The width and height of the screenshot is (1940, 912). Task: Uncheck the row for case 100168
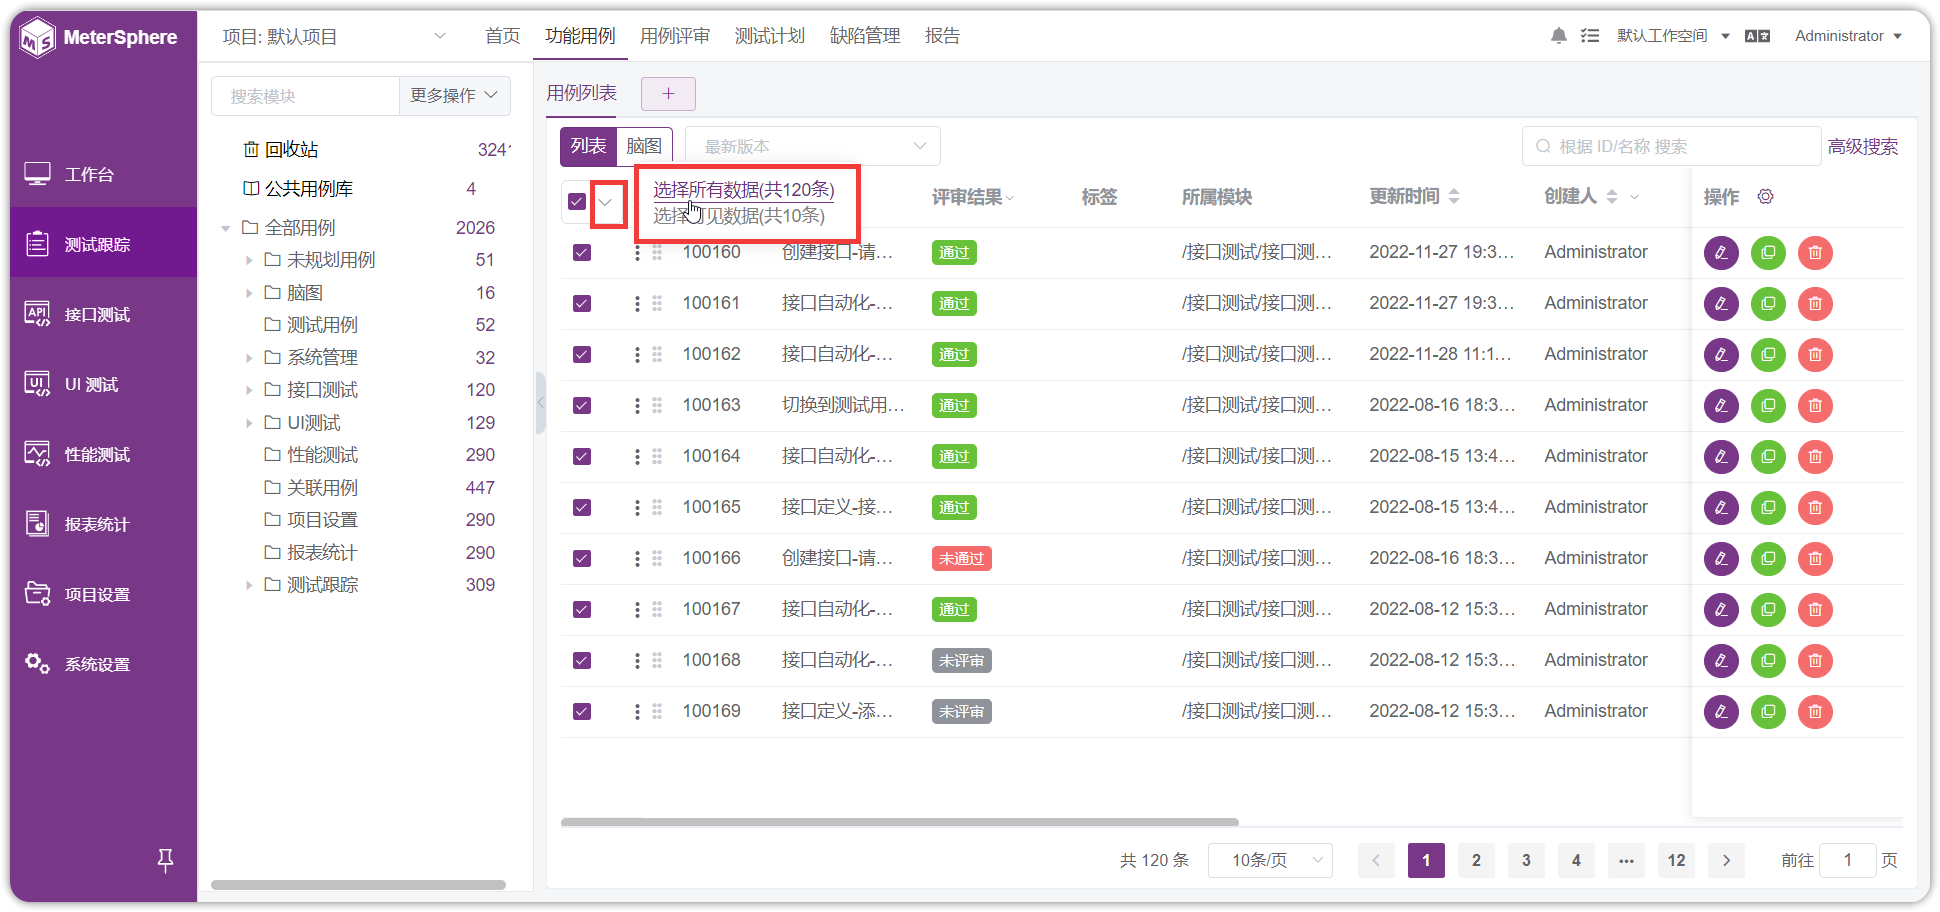[582, 661]
